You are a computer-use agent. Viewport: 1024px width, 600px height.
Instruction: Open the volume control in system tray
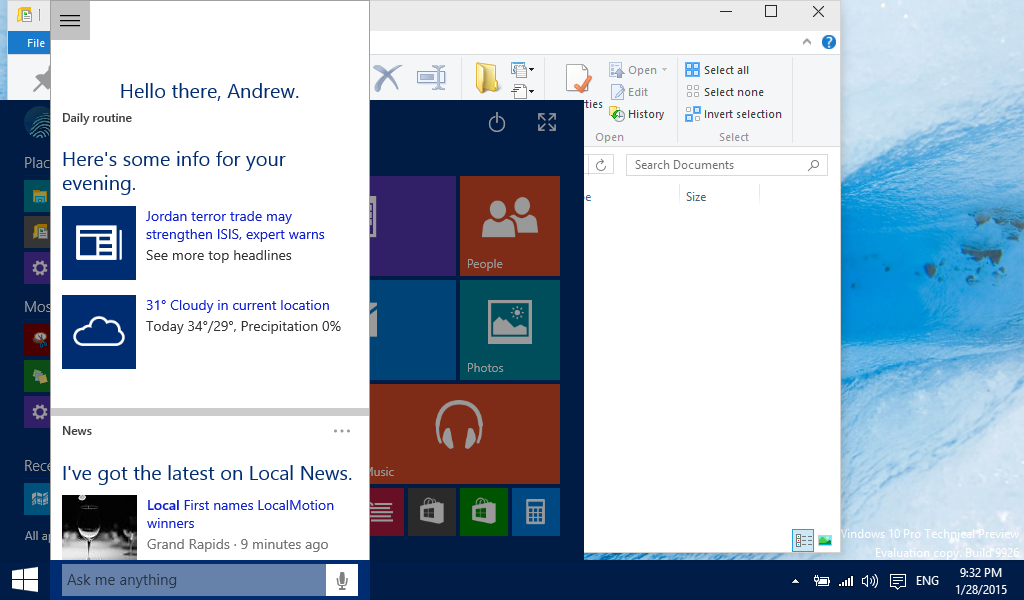[870, 580]
